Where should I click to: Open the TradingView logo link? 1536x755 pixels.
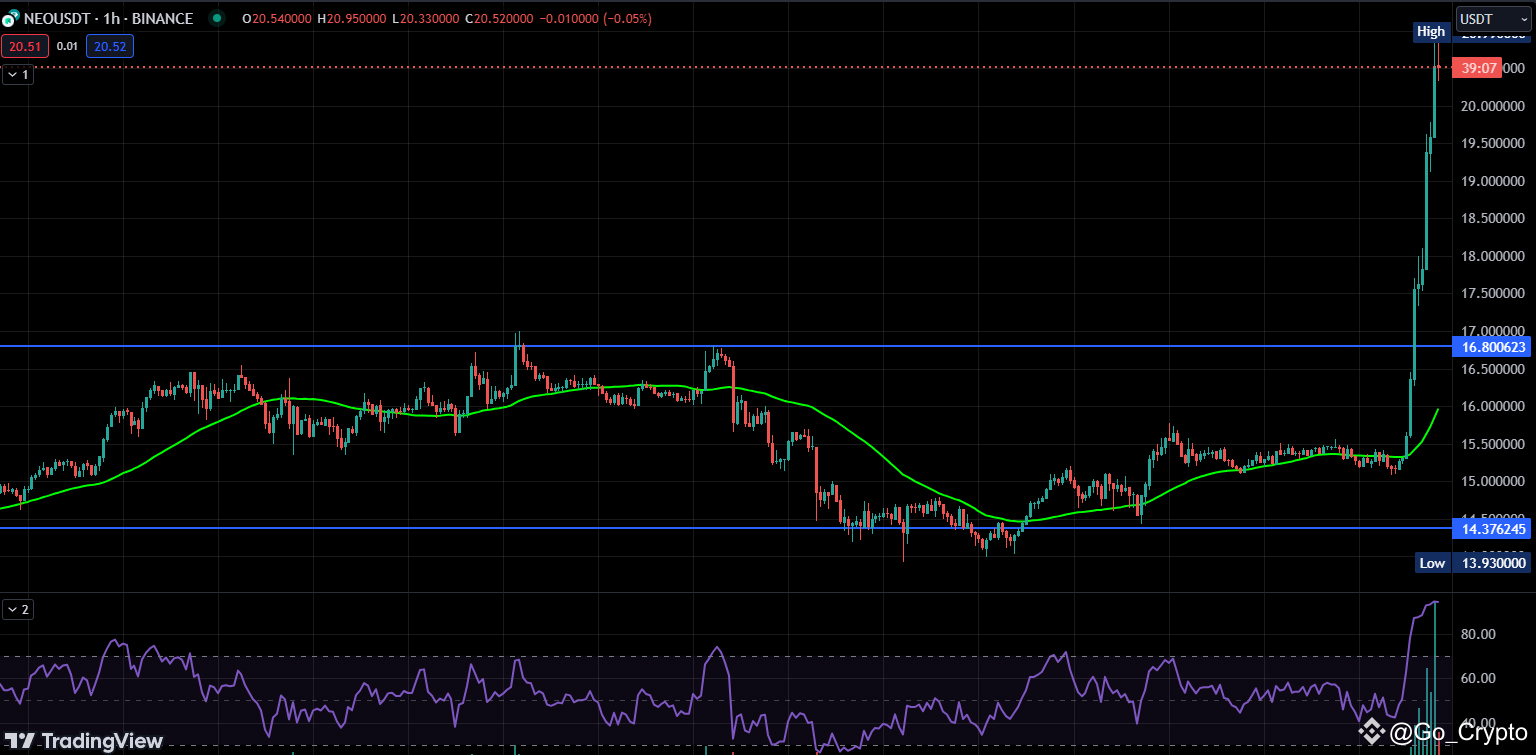(82, 741)
